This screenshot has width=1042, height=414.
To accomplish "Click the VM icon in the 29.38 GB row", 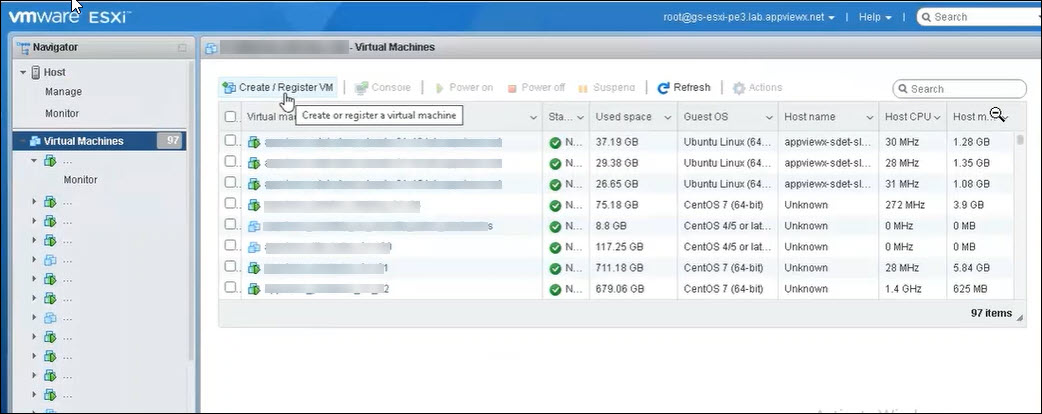I will click(254, 163).
